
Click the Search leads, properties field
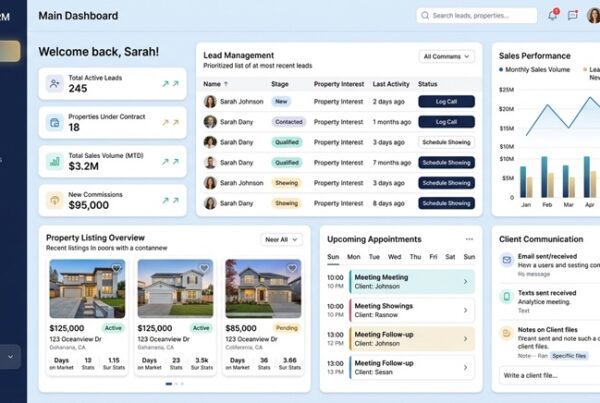coord(476,15)
